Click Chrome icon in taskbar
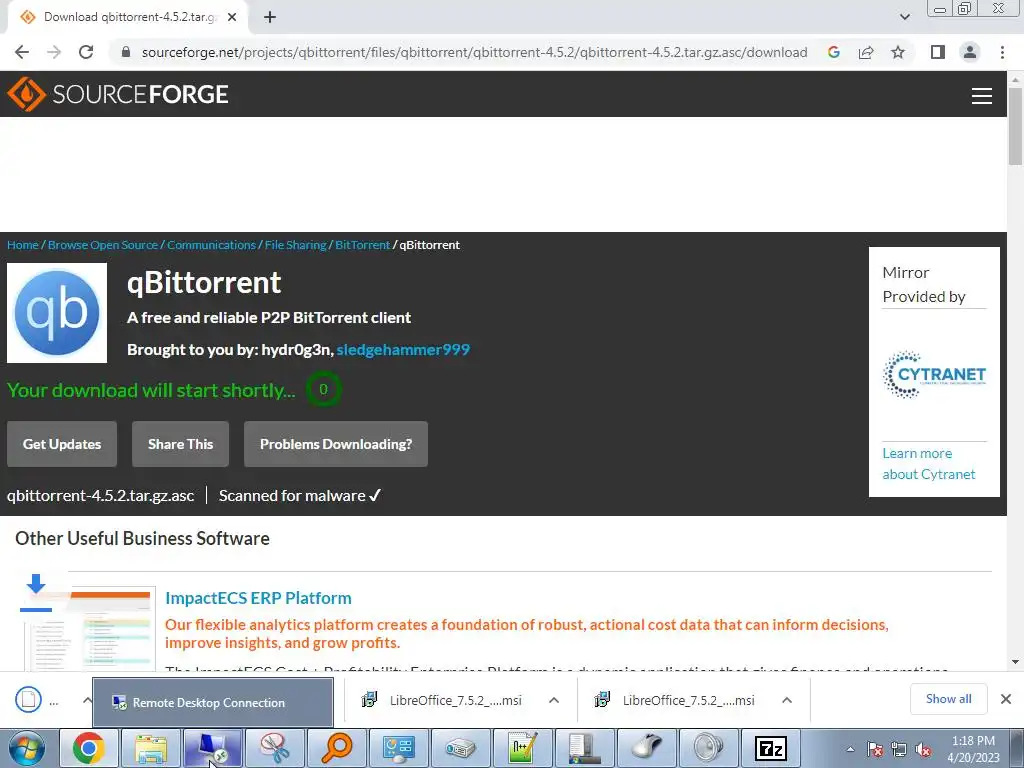The width and height of the screenshot is (1024, 768). coord(89,748)
